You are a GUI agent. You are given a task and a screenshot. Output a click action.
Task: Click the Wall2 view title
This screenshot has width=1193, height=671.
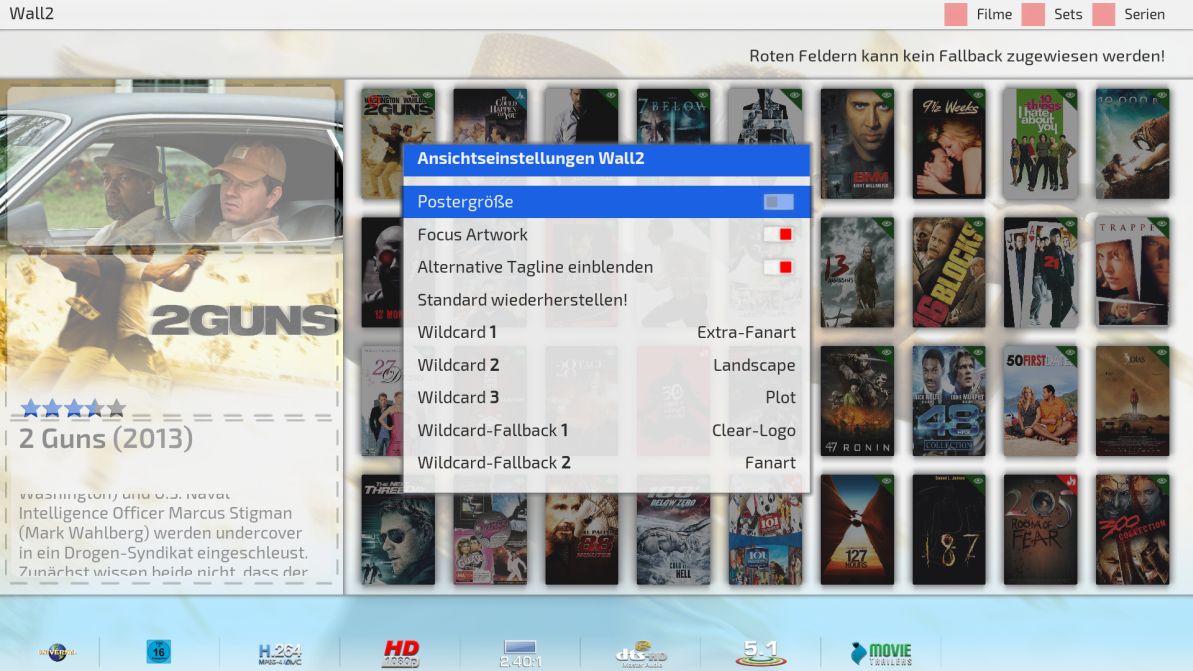pos(31,14)
